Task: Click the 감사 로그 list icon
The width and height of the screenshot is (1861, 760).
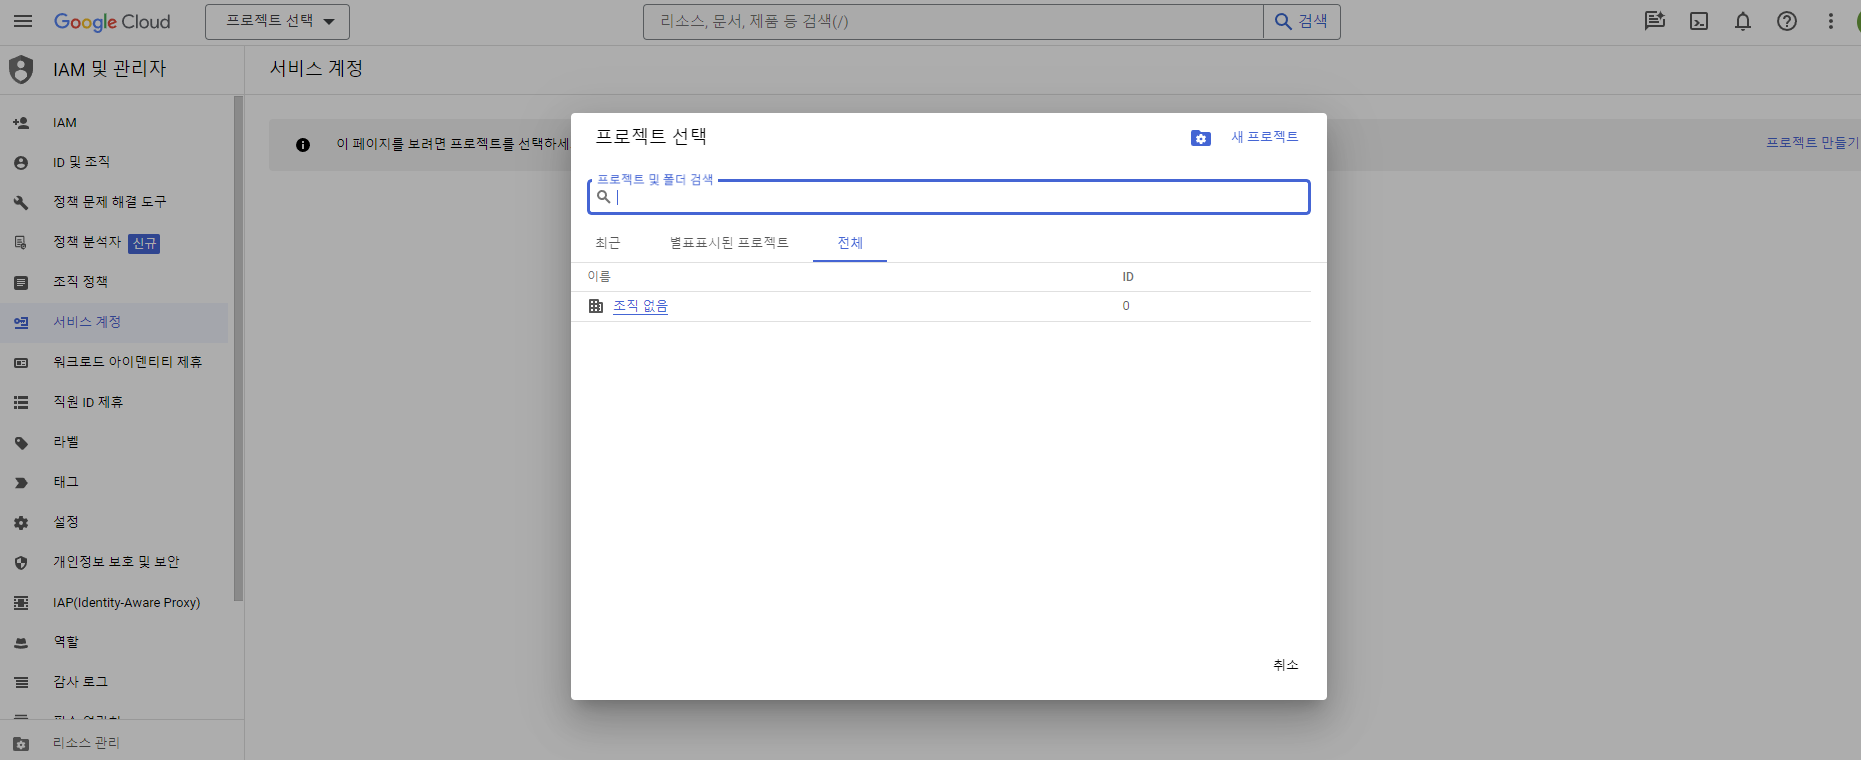Action: coord(21,683)
